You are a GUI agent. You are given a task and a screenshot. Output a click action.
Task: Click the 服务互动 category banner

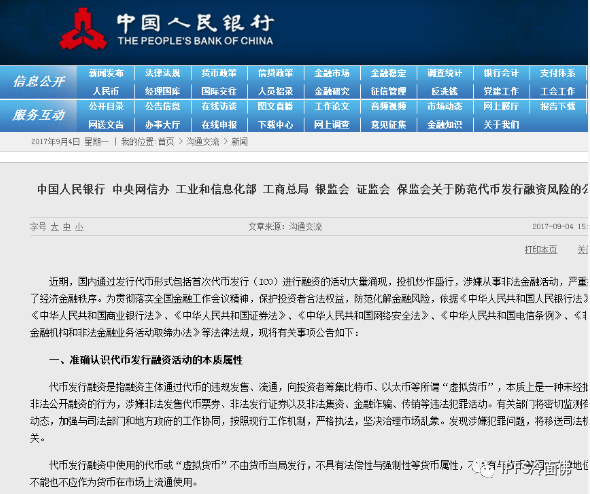click(x=39, y=115)
